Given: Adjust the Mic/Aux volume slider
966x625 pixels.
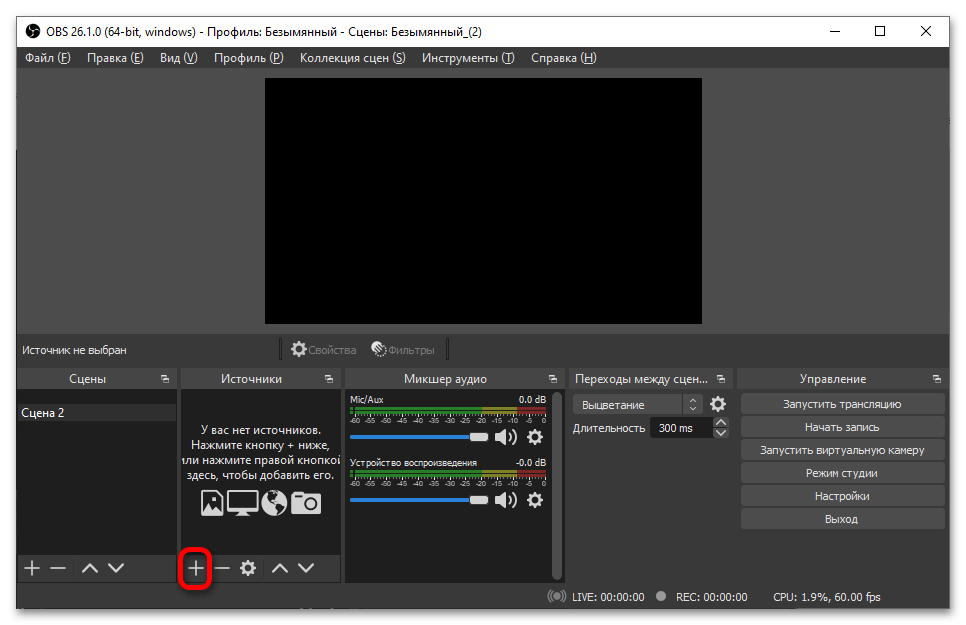Looking at the screenshot, I should coord(419,437).
